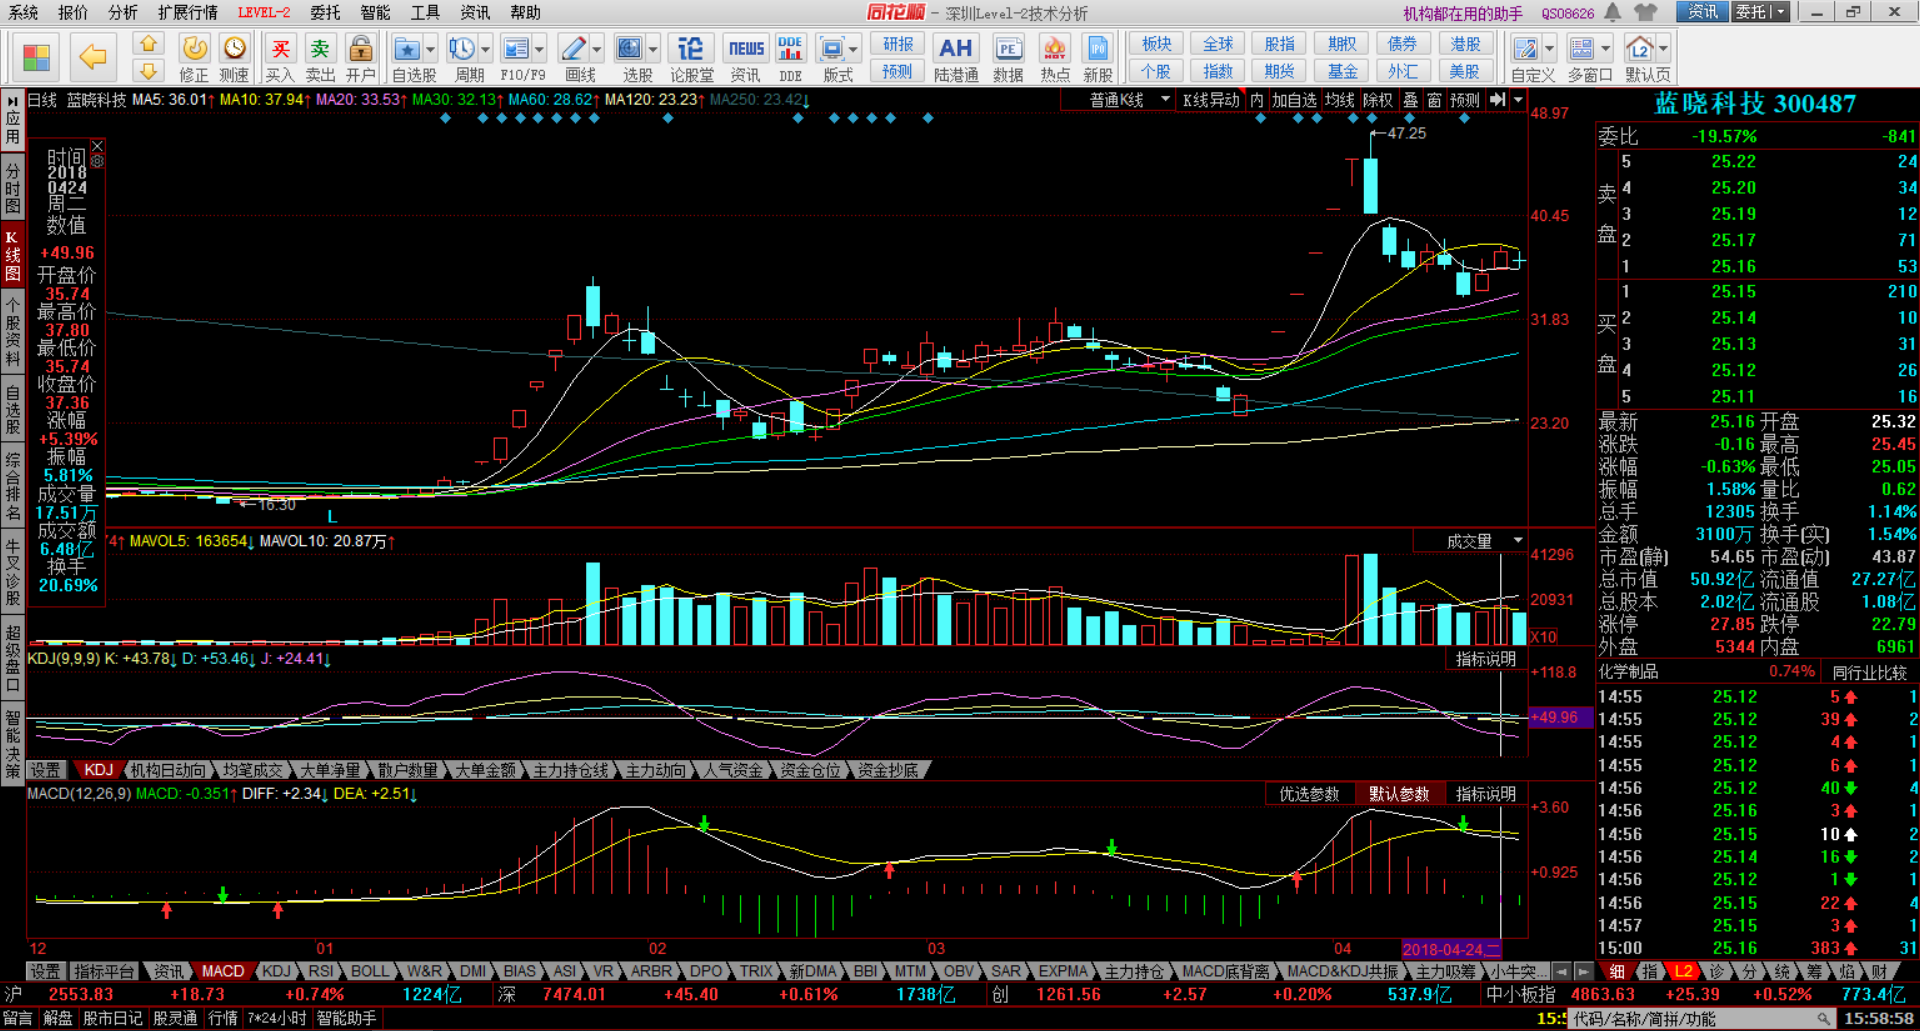Open the IPO 新股 icon
Screen dimensions: 1920x1031
[x=1097, y=58]
